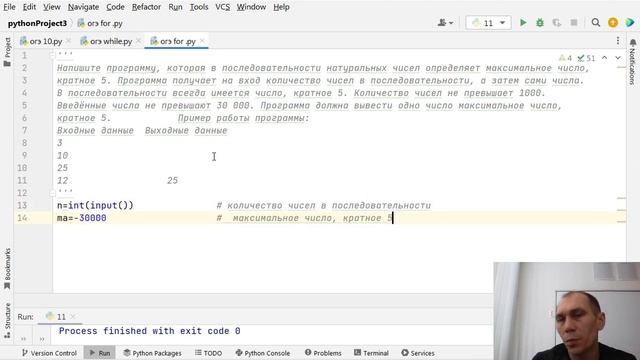Viewport: 640px width, 360px height.
Task: Open the Project tool window
Action: click(x=7, y=52)
